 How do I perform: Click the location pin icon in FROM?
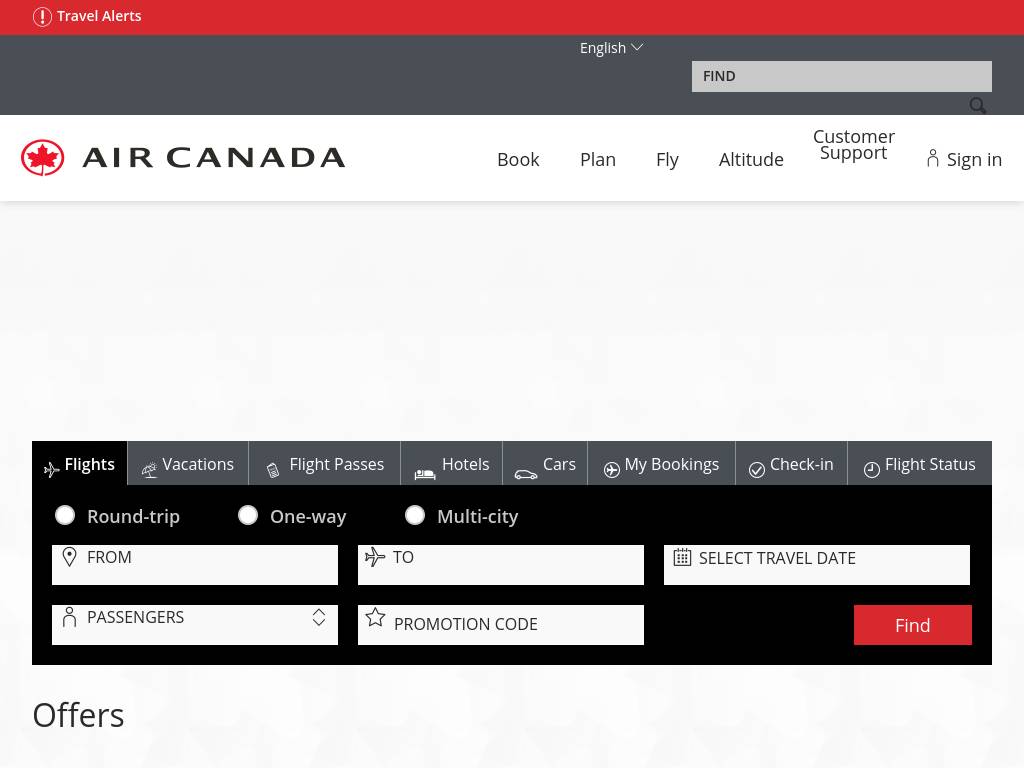69,557
